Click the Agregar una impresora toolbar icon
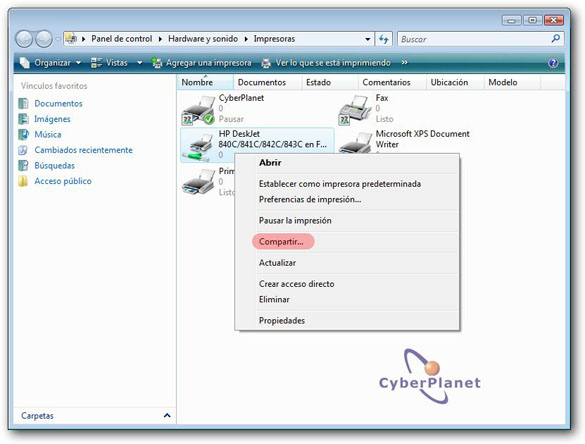Image resolution: width=585 pixels, height=444 pixels. click(x=157, y=63)
